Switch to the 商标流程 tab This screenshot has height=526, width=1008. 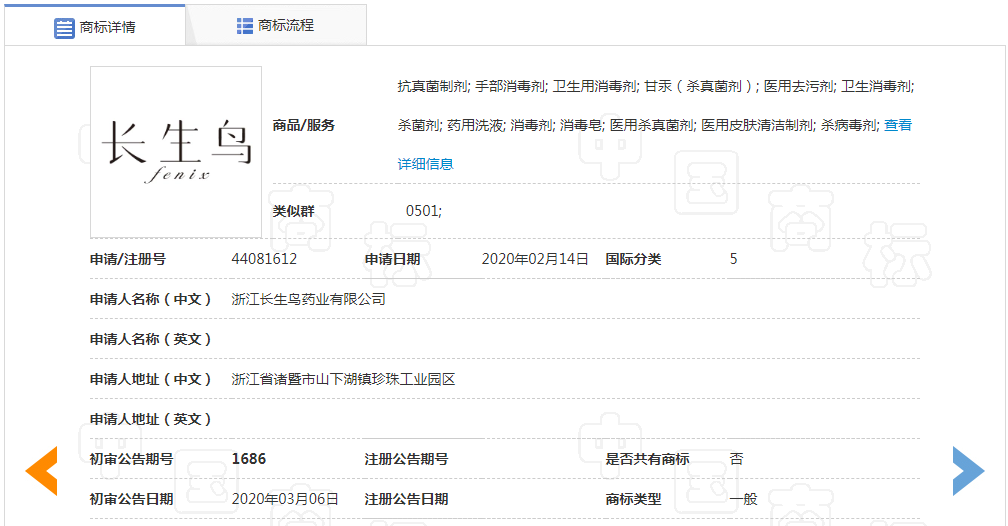(276, 26)
